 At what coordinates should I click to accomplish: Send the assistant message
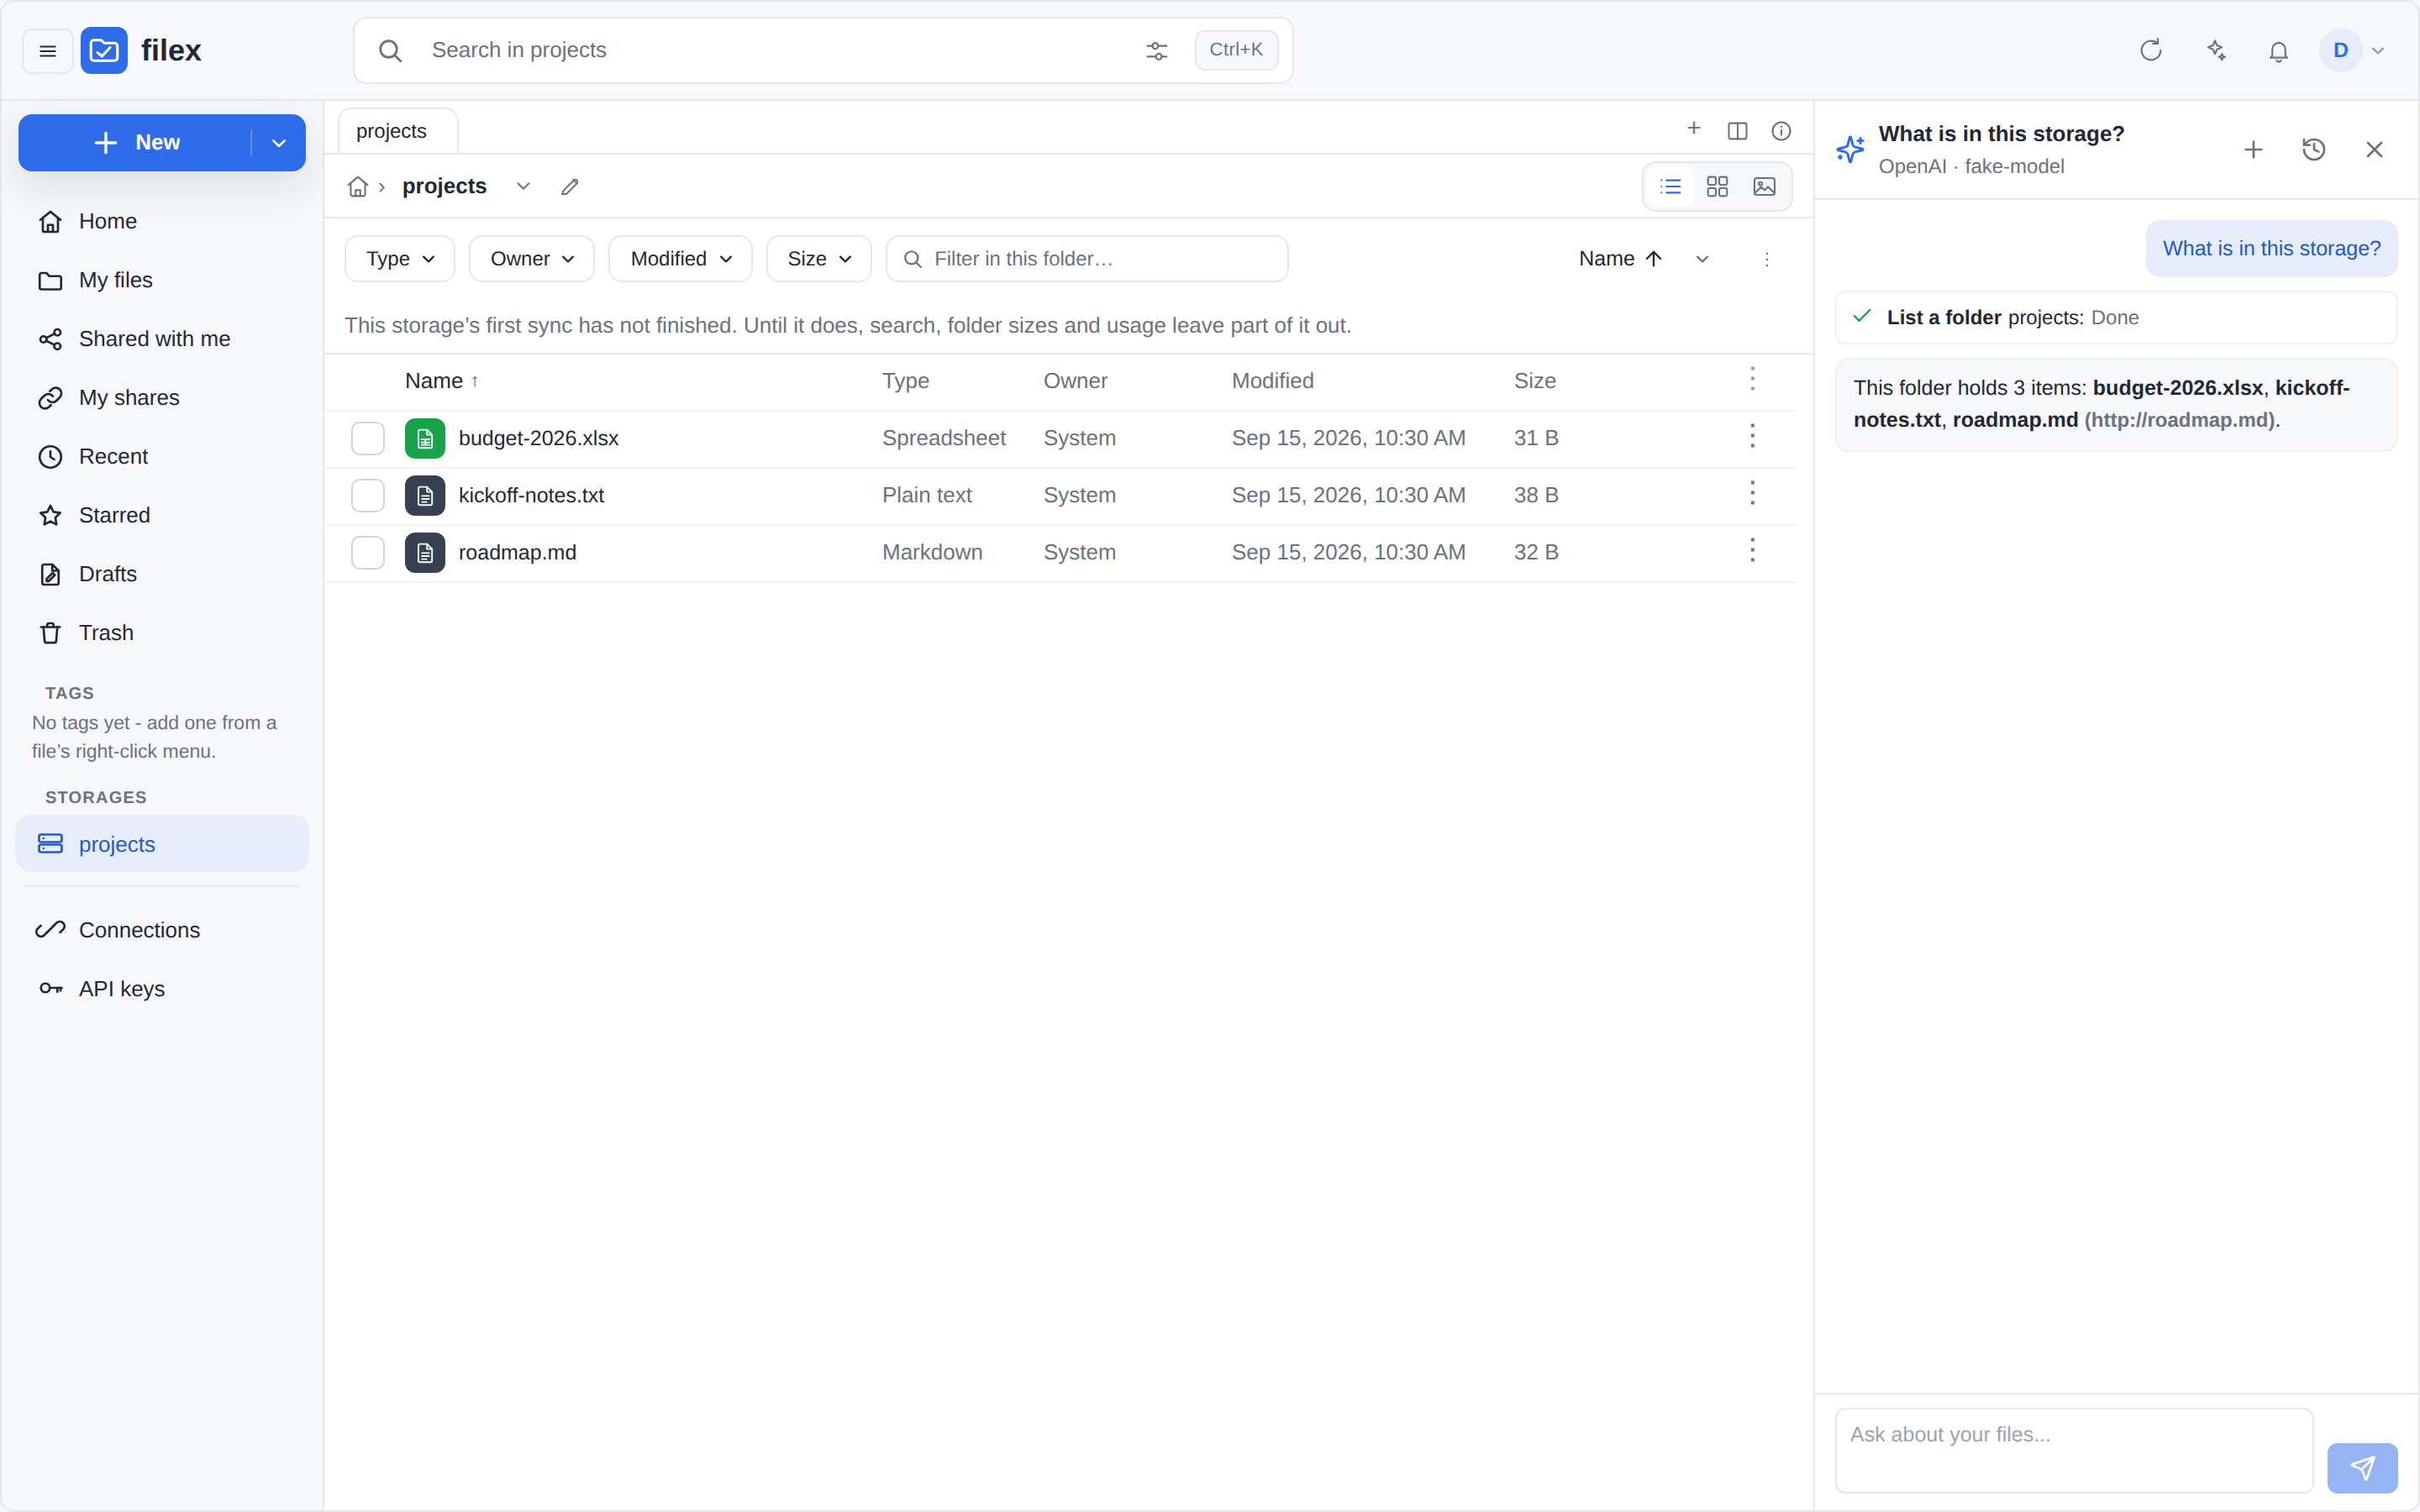pyautogui.click(x=2362, y=1467)
